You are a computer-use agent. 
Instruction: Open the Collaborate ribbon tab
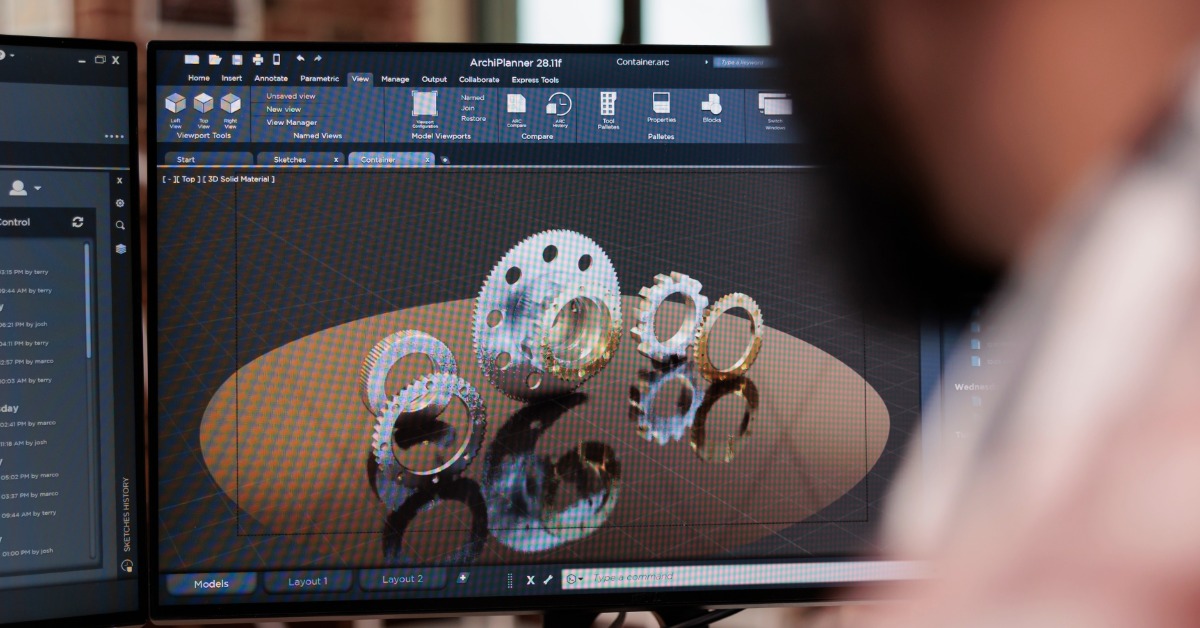[479, 79]
